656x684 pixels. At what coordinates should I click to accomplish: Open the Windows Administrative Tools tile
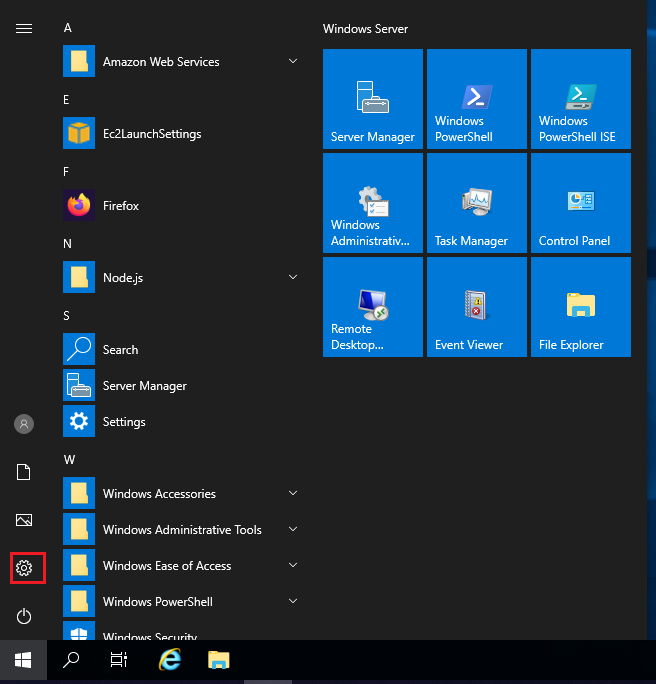[x=373, y=203]
